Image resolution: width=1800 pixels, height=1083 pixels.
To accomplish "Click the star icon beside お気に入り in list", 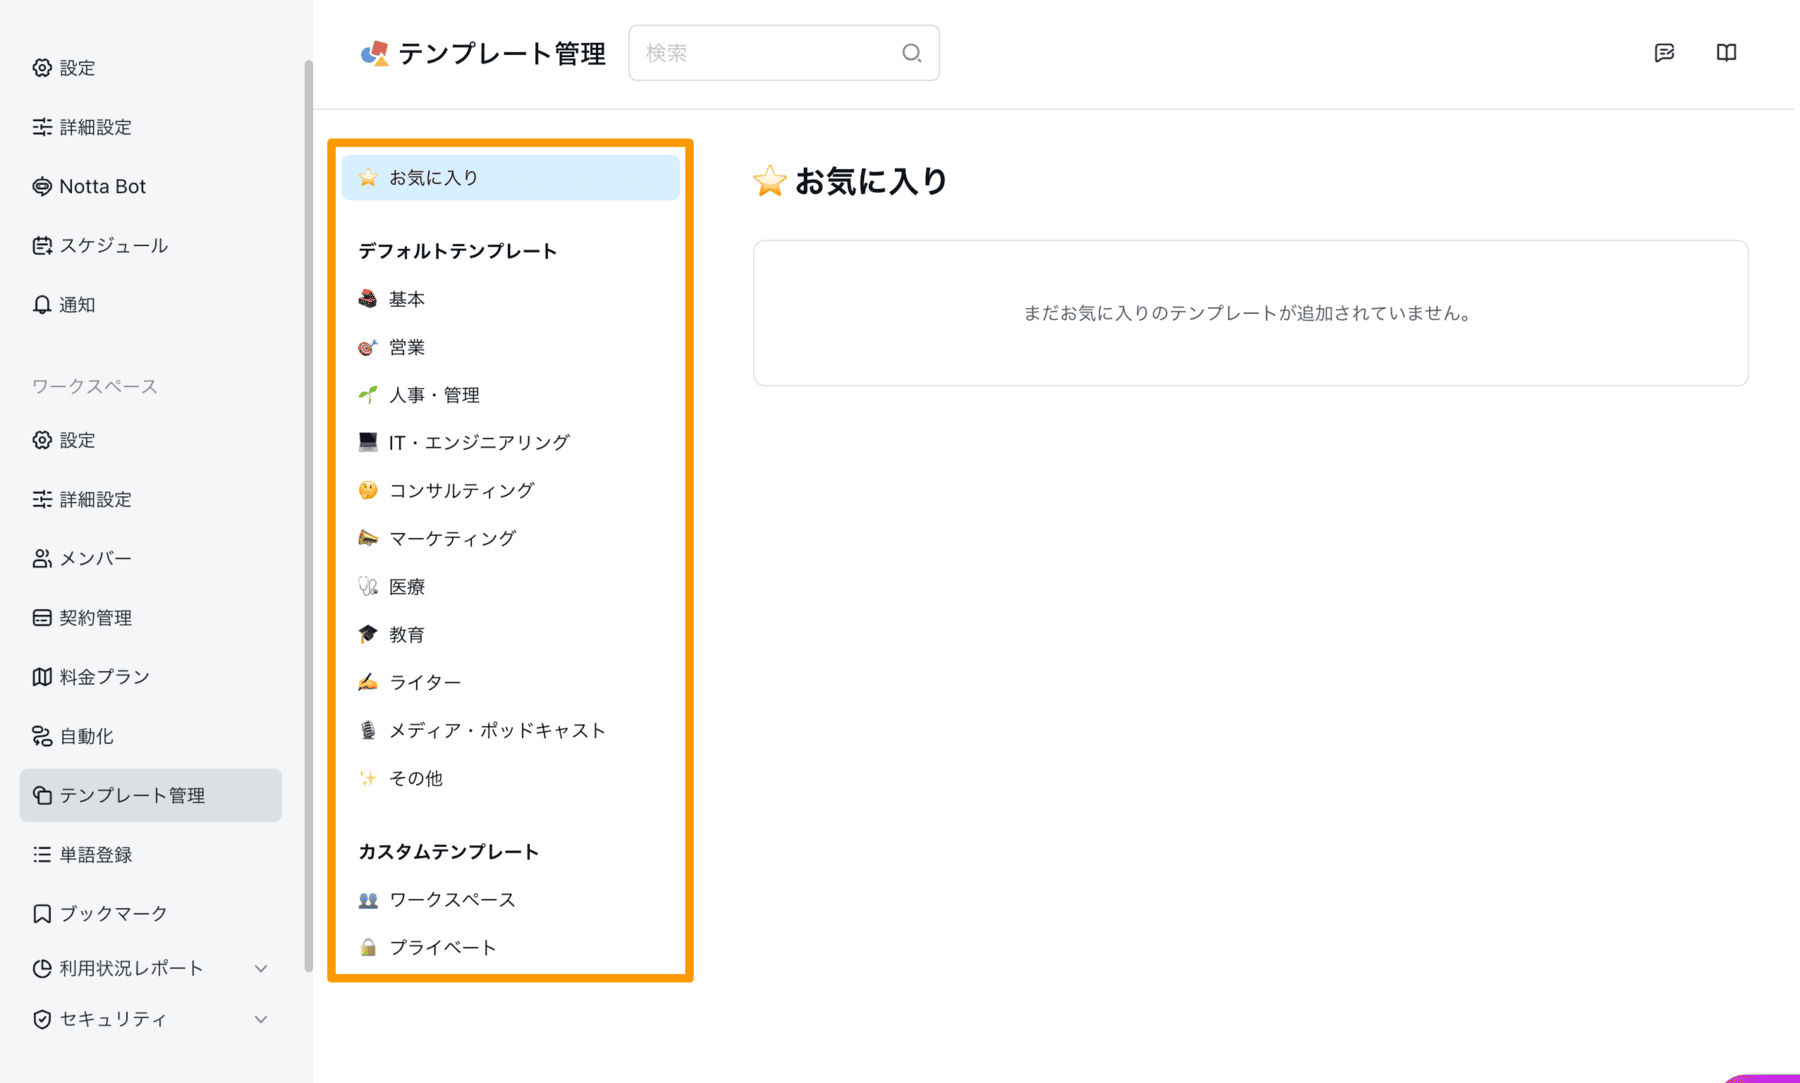I will pyautogui.click(x=368, y=178).
